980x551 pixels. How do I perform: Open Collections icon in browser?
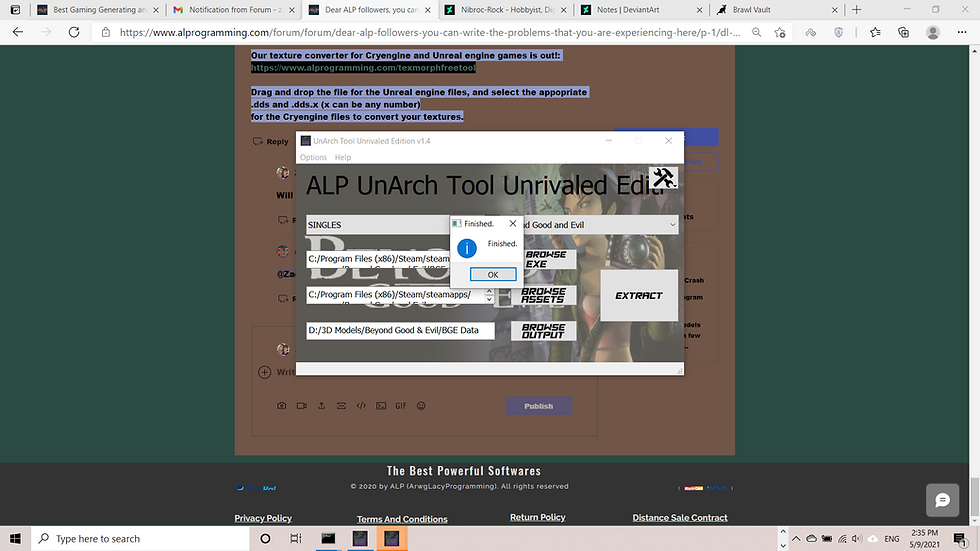[903, 32]
